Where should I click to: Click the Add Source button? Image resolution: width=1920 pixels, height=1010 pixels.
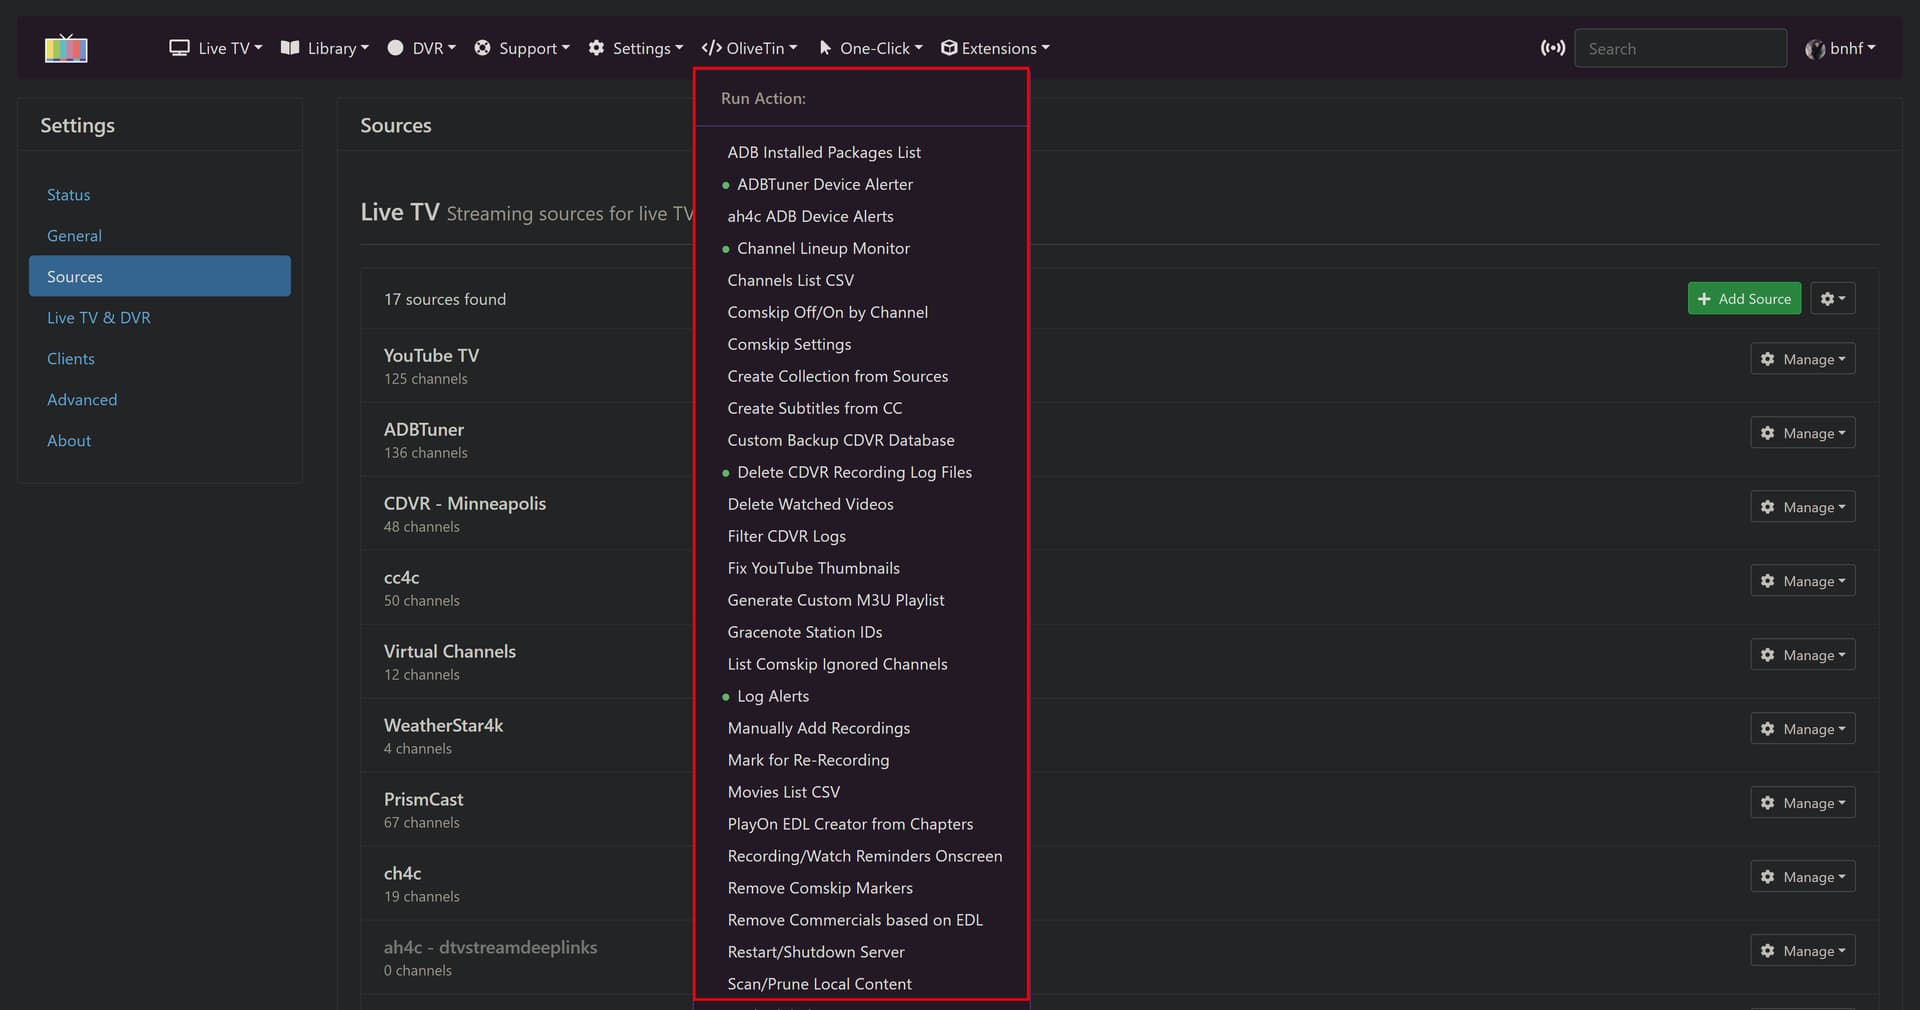[x=1744, y=299]
